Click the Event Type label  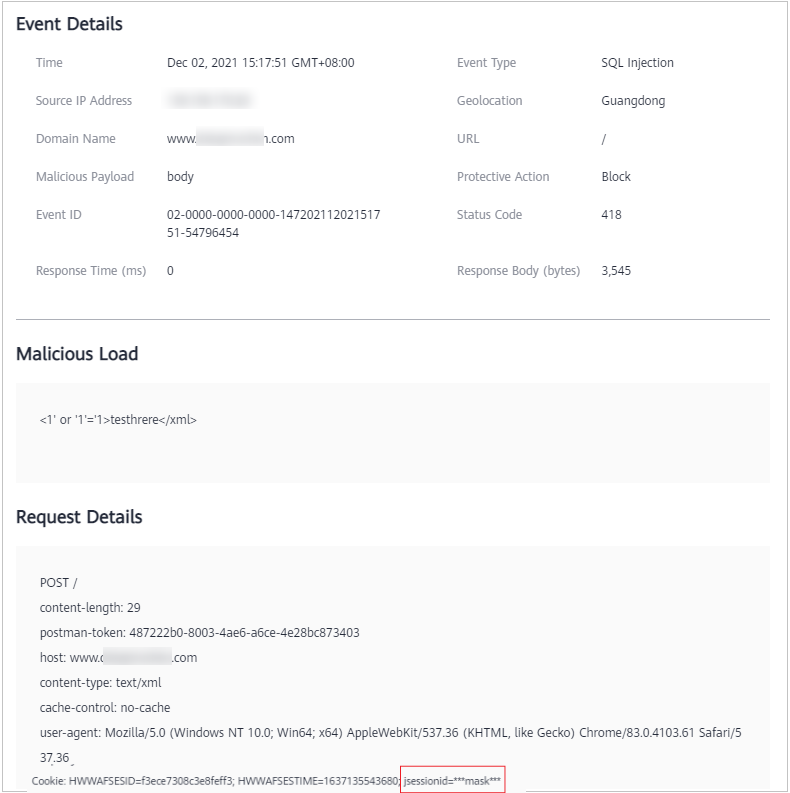pyautogui.click(x=486, y=63)
